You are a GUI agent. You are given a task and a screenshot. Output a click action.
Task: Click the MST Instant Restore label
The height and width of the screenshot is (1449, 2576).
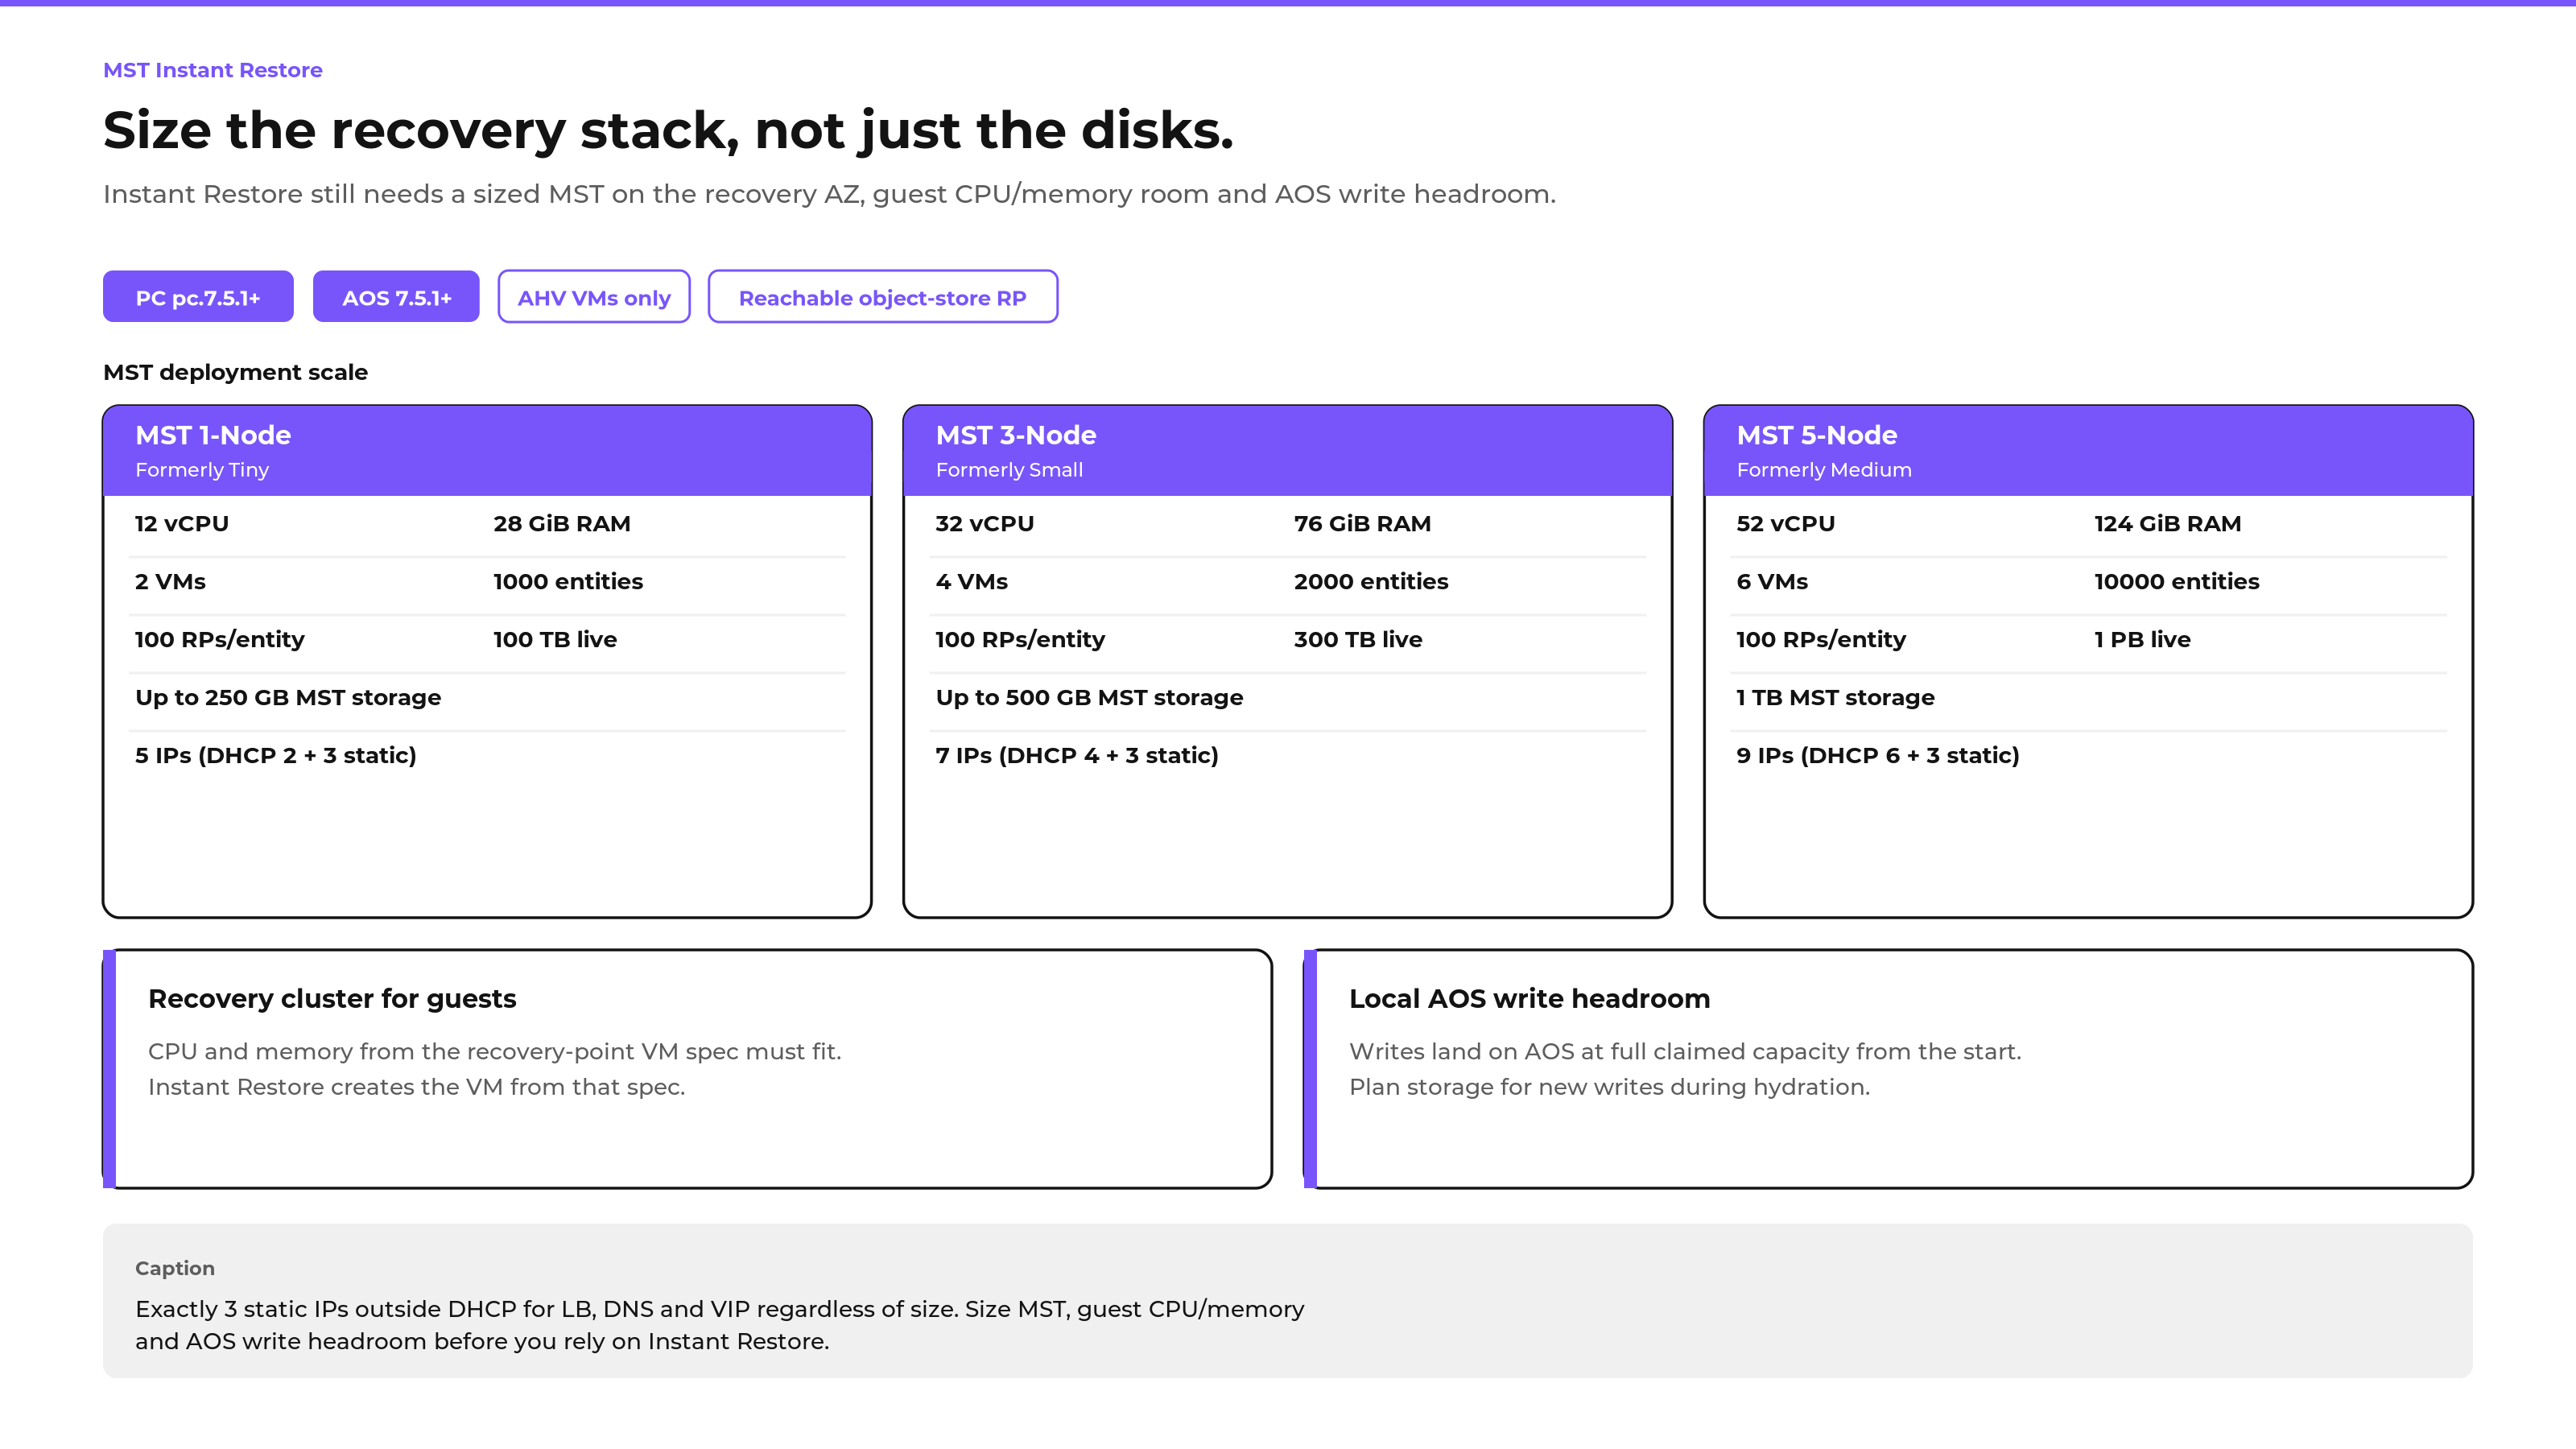pyautogui.click(x=213, y=70)
